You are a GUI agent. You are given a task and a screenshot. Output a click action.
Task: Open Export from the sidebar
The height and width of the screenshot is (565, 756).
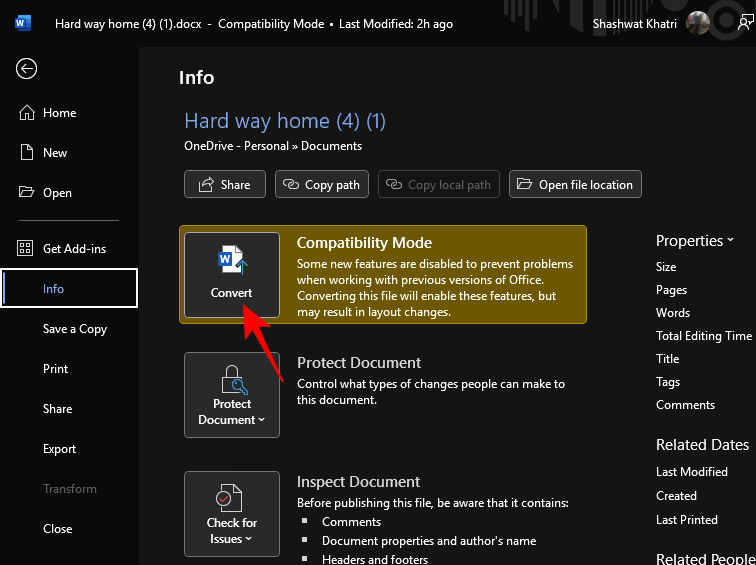point(59,449)
